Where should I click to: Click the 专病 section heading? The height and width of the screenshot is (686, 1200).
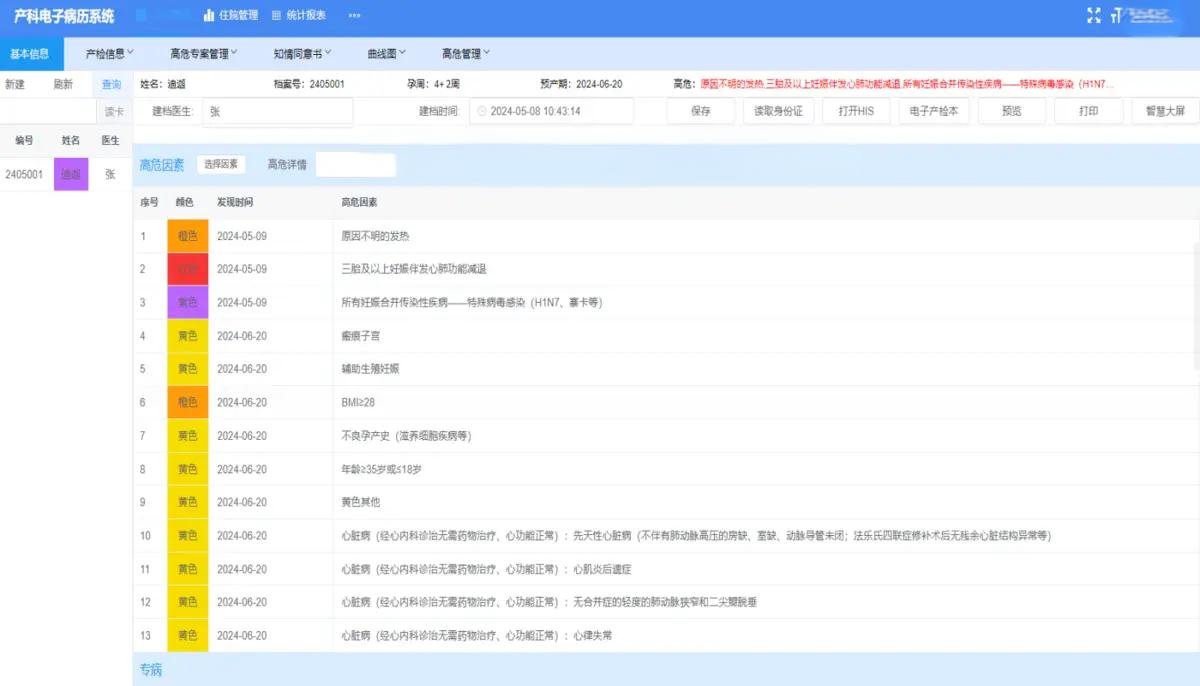(150, 670)
